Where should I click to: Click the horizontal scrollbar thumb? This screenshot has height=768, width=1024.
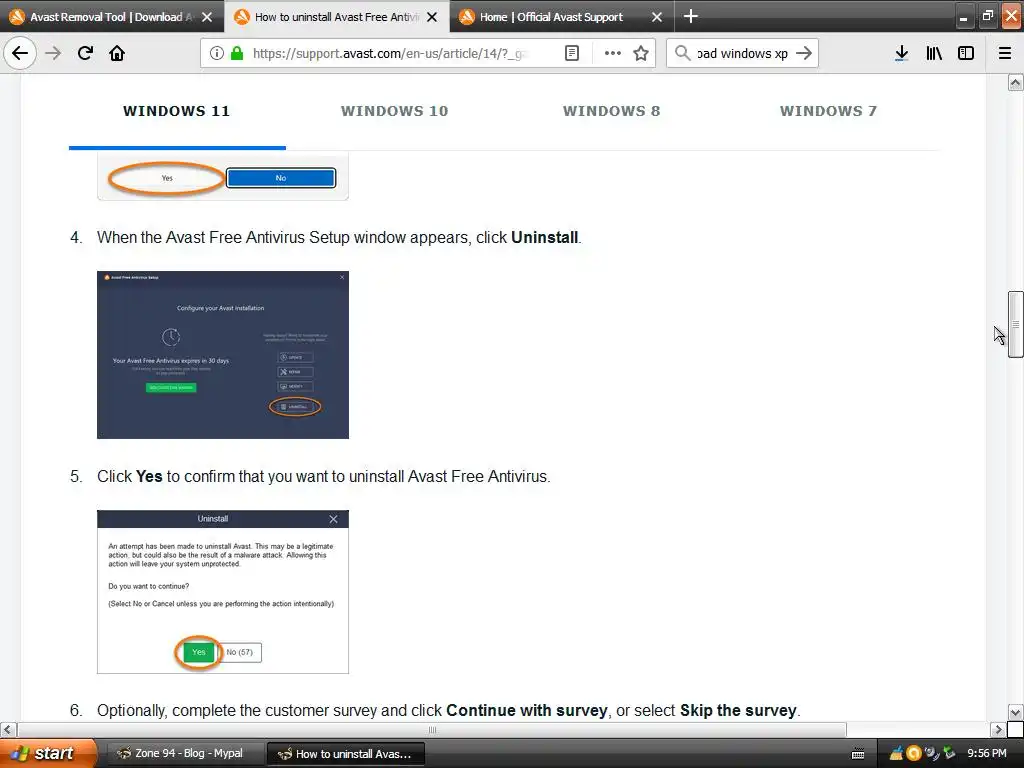[x=432, y=729]
